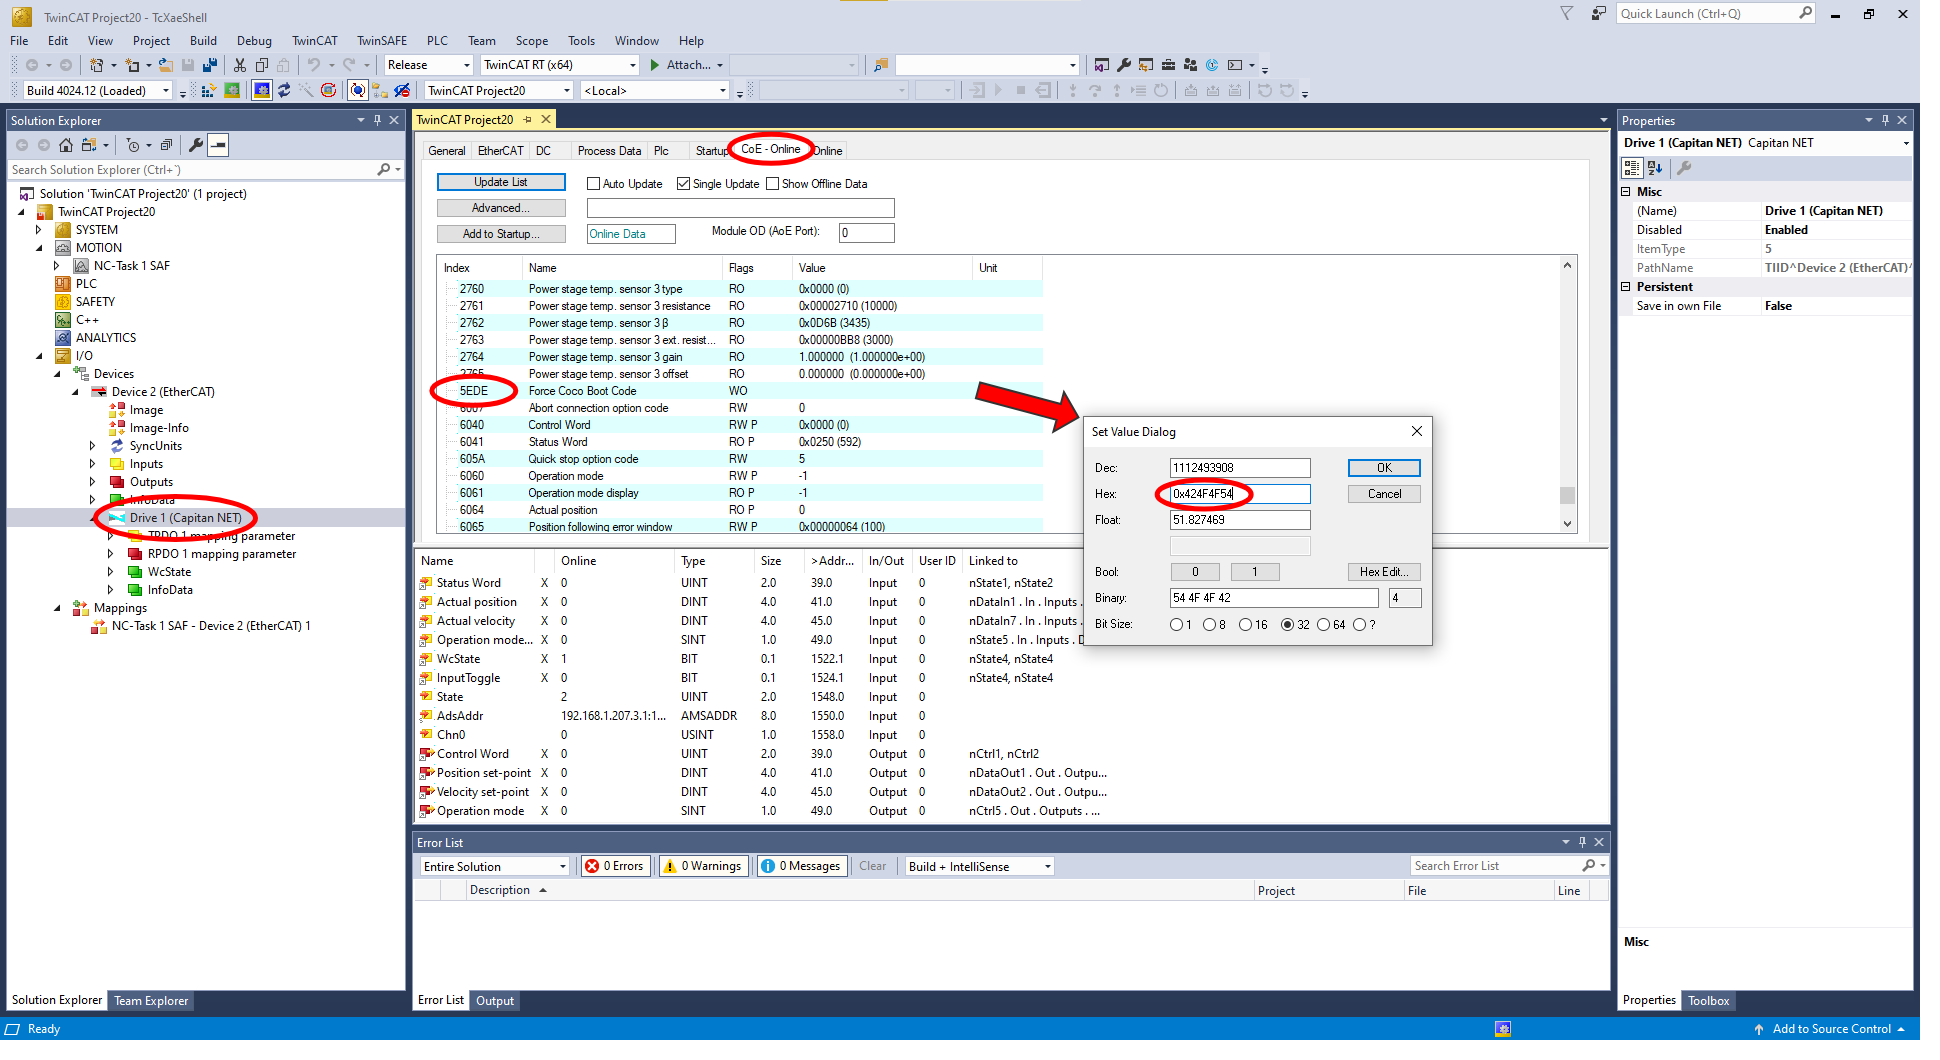Select the 16 bit size radio button
This screenshot has width=1940, height=1060.
(x=1245, y=625)
